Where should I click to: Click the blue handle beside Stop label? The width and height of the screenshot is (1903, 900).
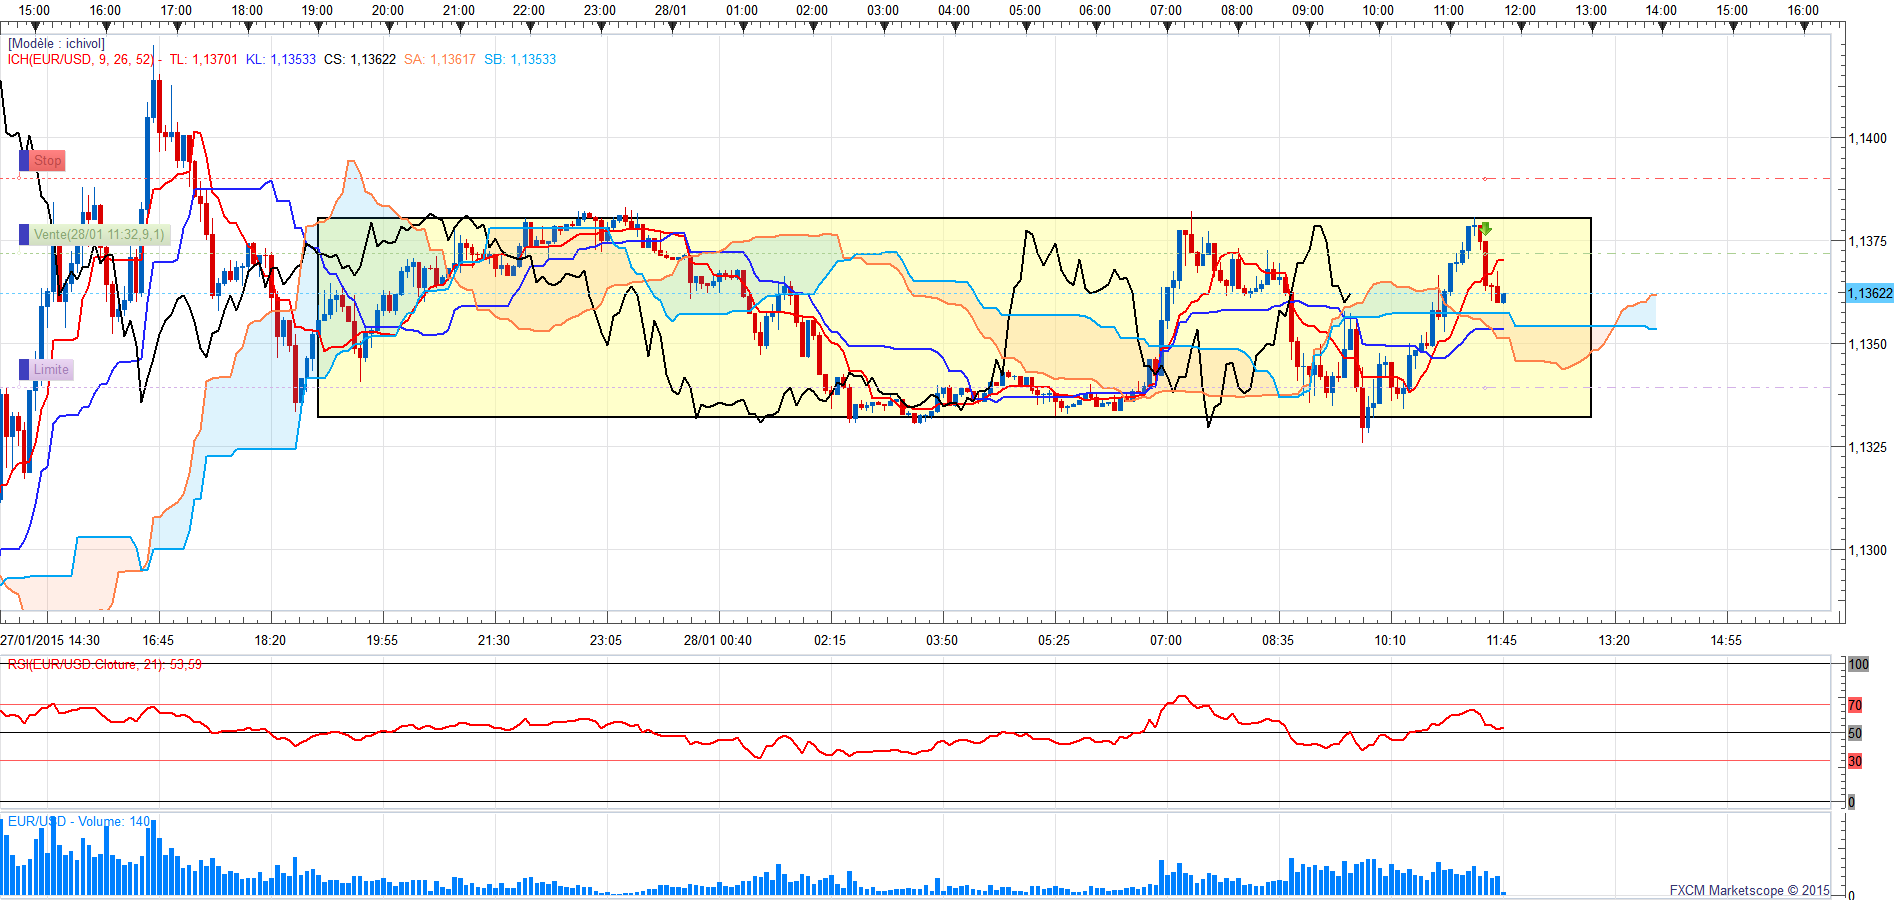tap(24, 161)
